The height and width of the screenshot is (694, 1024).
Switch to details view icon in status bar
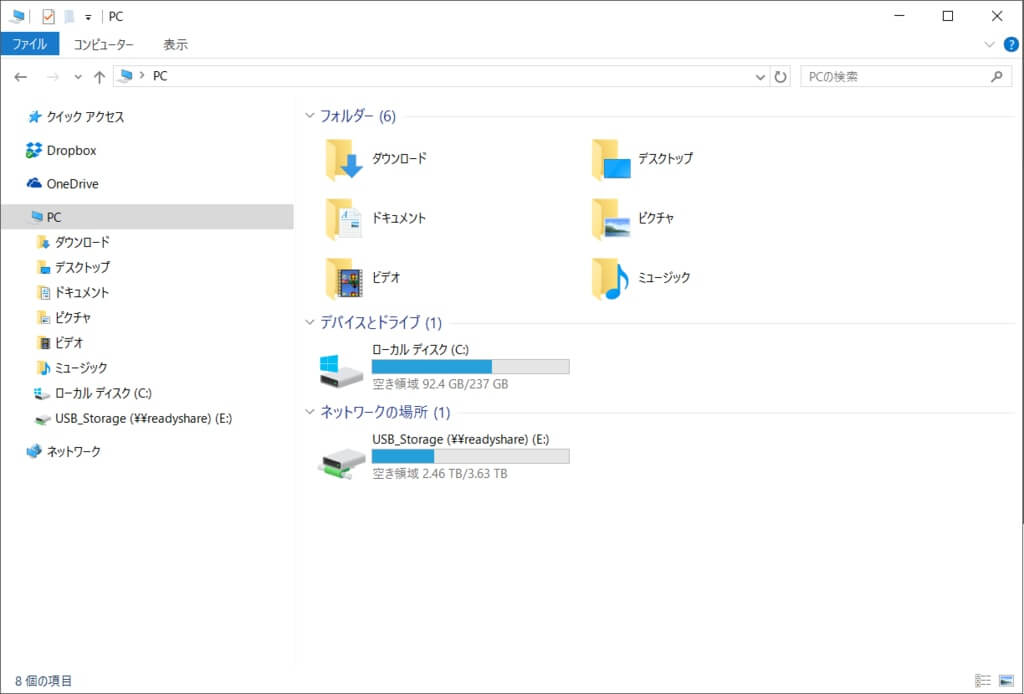tap(983, 681)
